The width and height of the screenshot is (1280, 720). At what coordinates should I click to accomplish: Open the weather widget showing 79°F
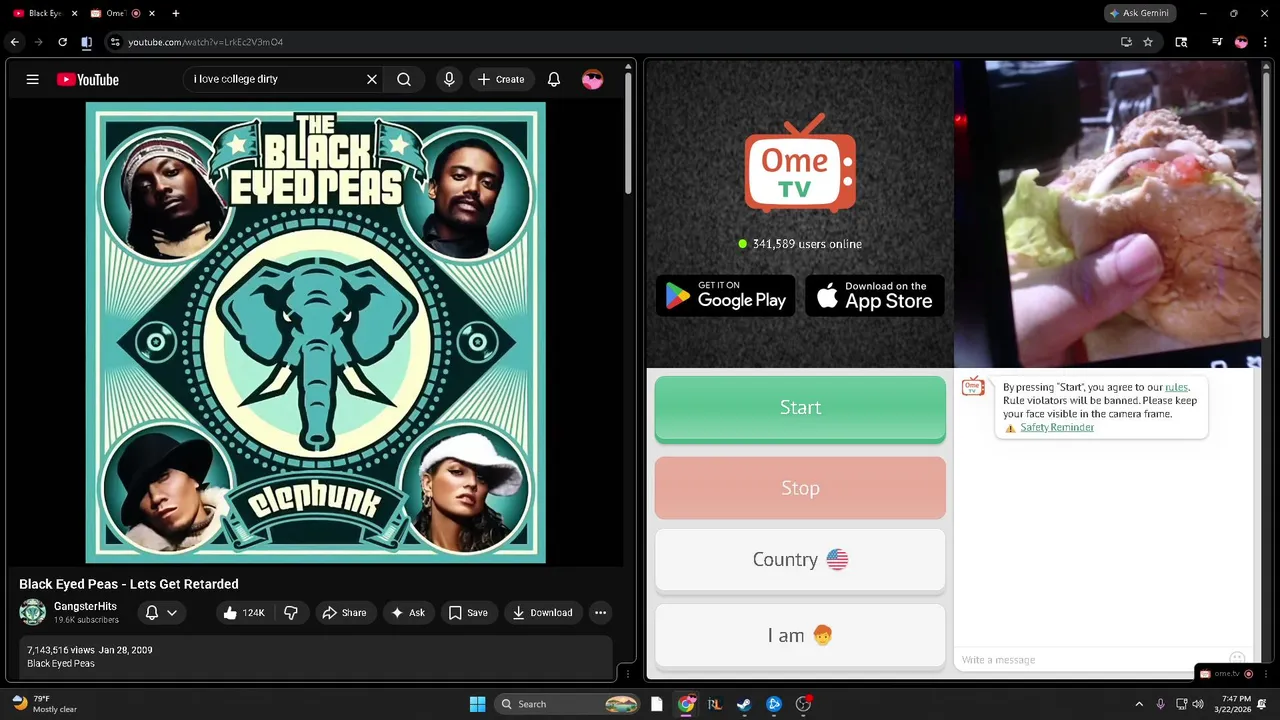[x=45, y=704]
